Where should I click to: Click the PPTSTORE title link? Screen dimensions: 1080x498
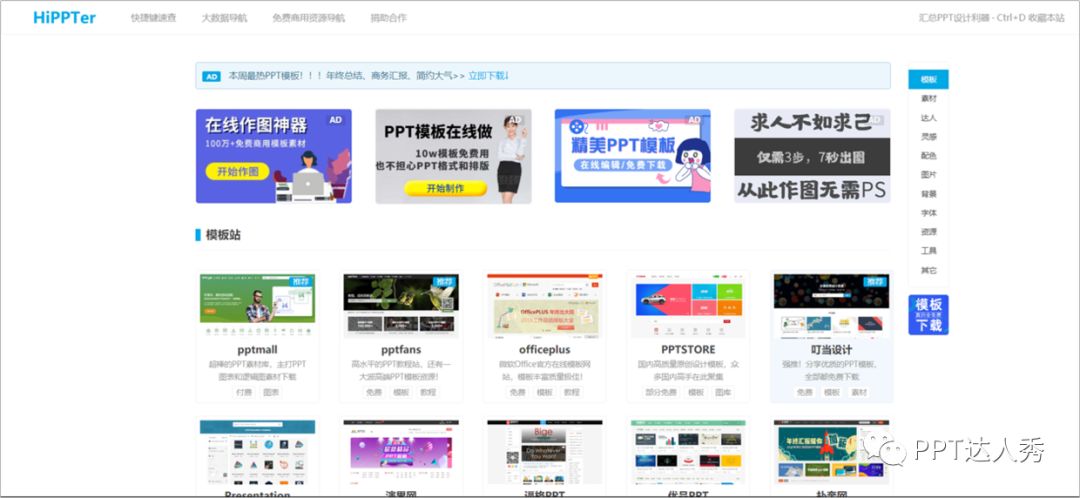point(688,349)
